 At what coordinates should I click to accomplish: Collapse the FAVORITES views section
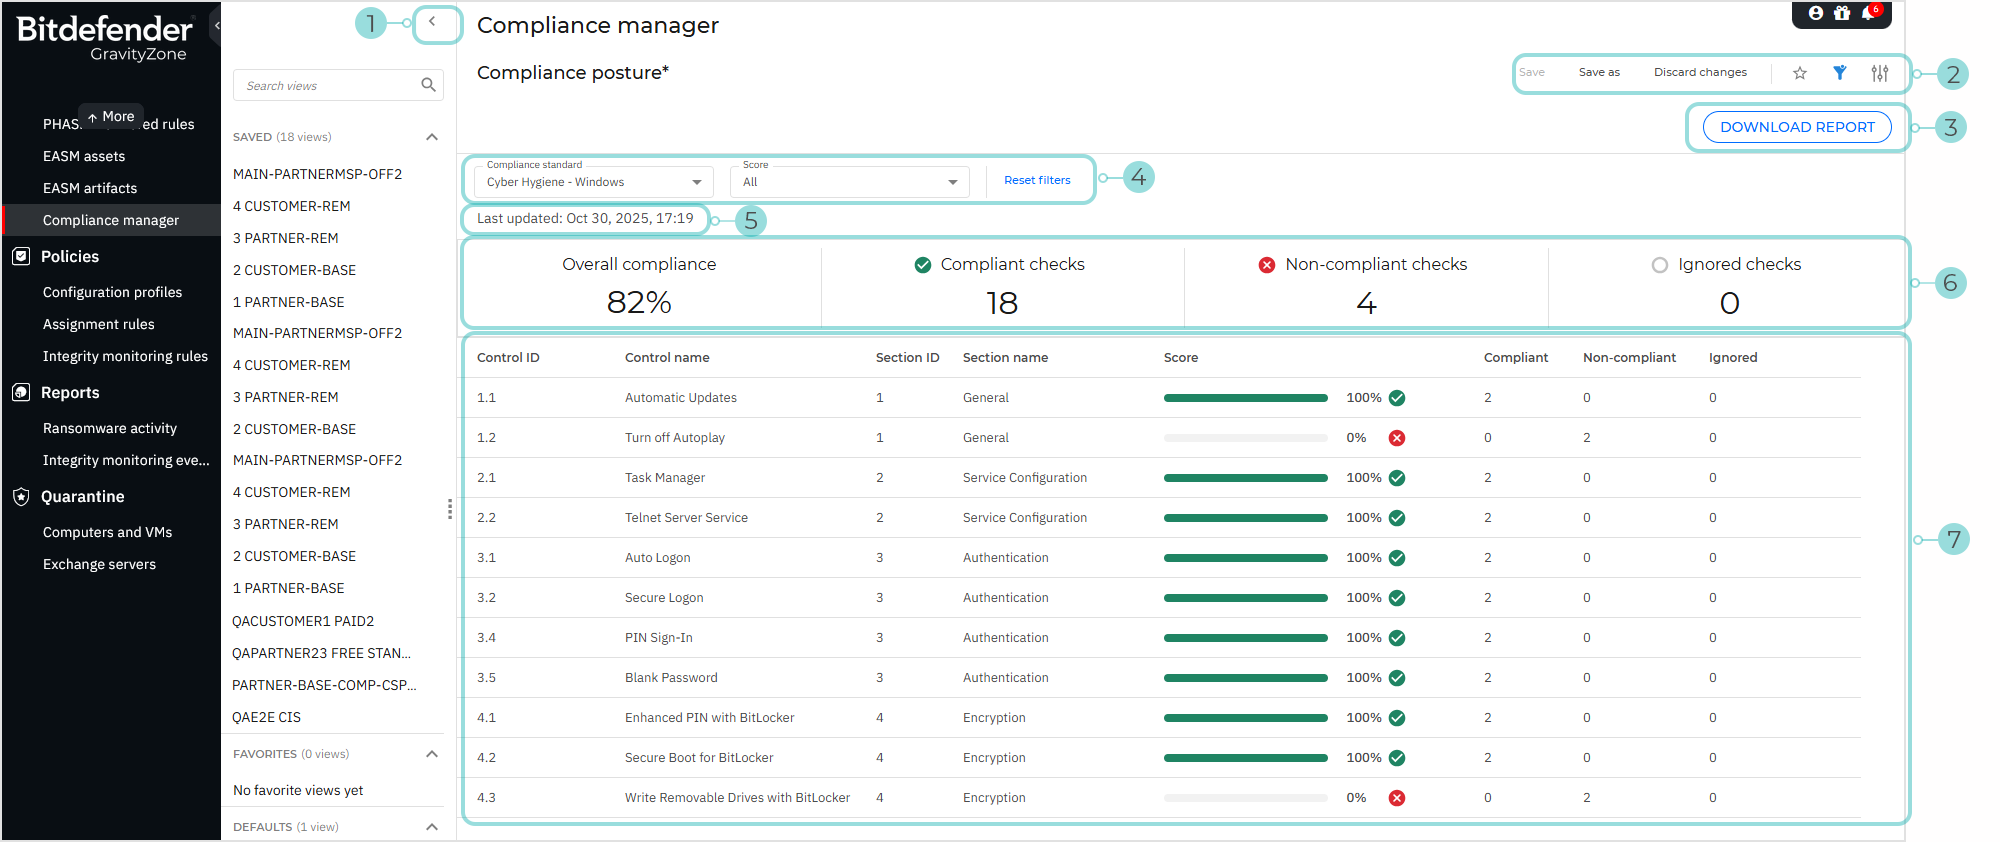(432, 754)
